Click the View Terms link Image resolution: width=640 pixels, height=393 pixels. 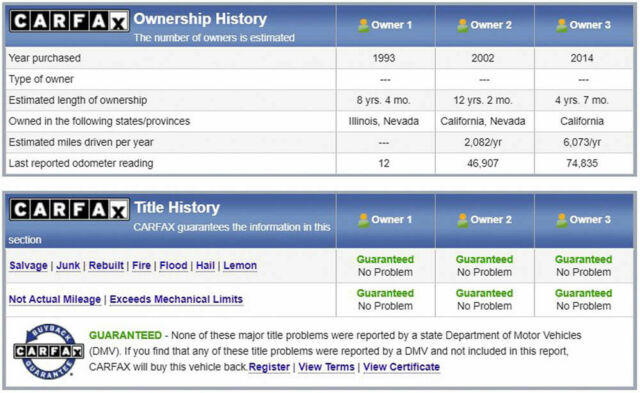[327, 367]
